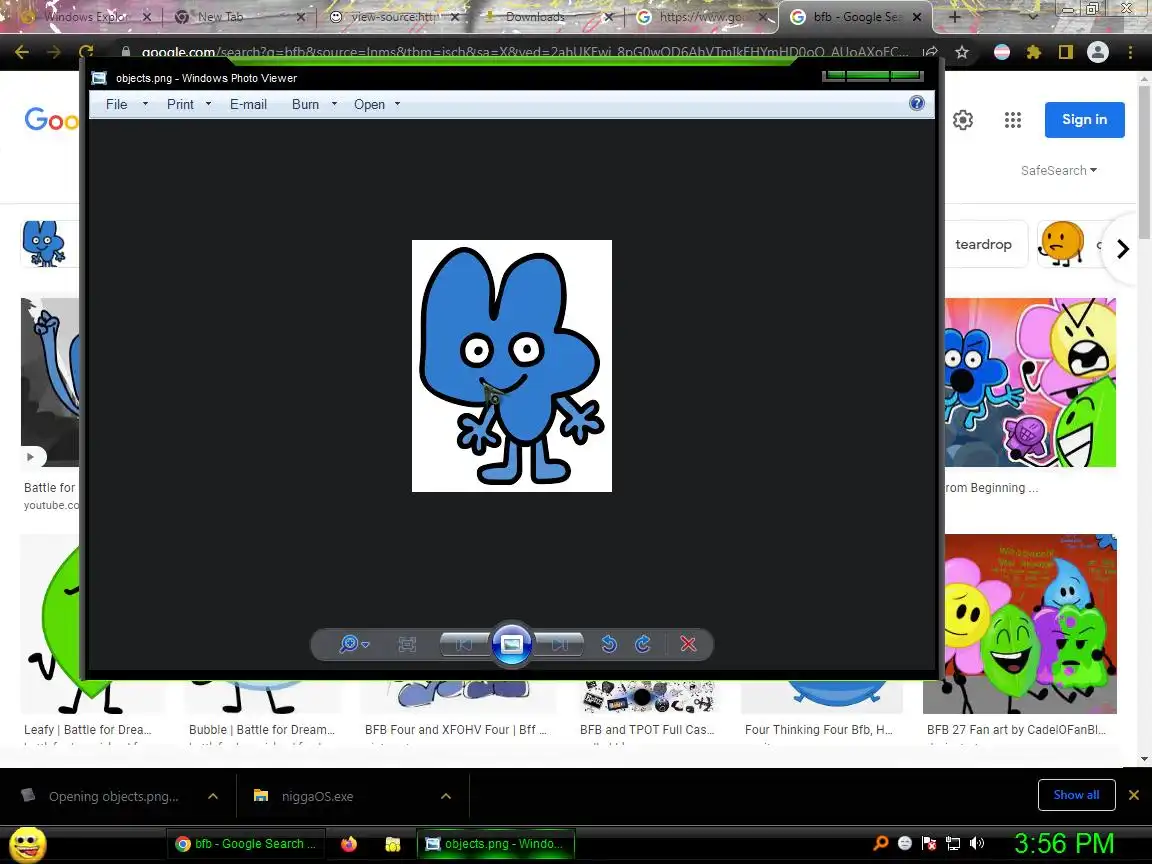The width and height of the screenshot is (1152, 864).
Task: Click the network tray icon
Action: coord(953,843)
